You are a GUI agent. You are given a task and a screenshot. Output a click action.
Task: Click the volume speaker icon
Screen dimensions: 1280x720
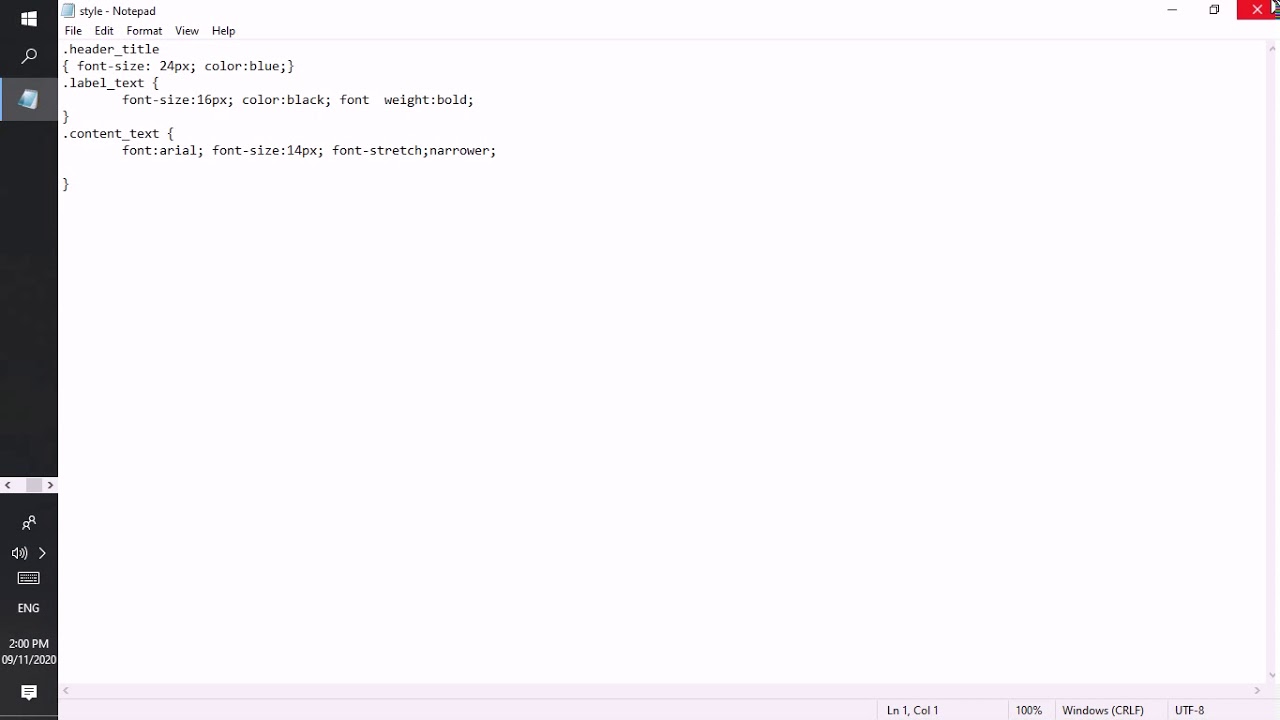tap(19, 553)
